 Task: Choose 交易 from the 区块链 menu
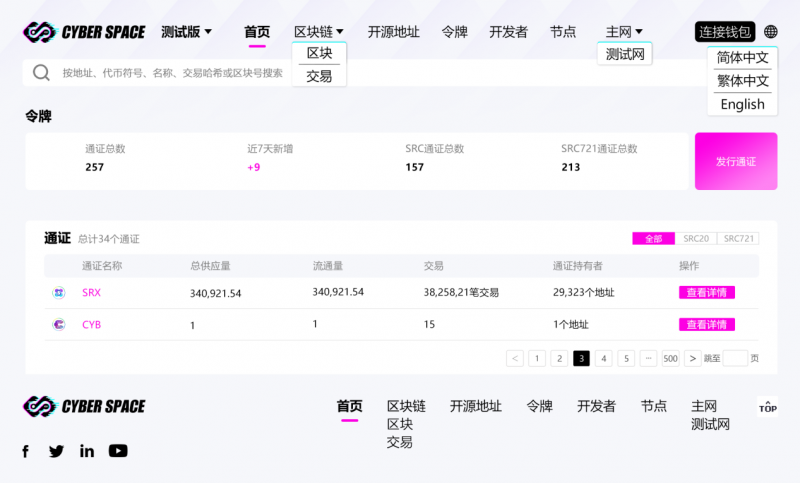click(319, 76)
